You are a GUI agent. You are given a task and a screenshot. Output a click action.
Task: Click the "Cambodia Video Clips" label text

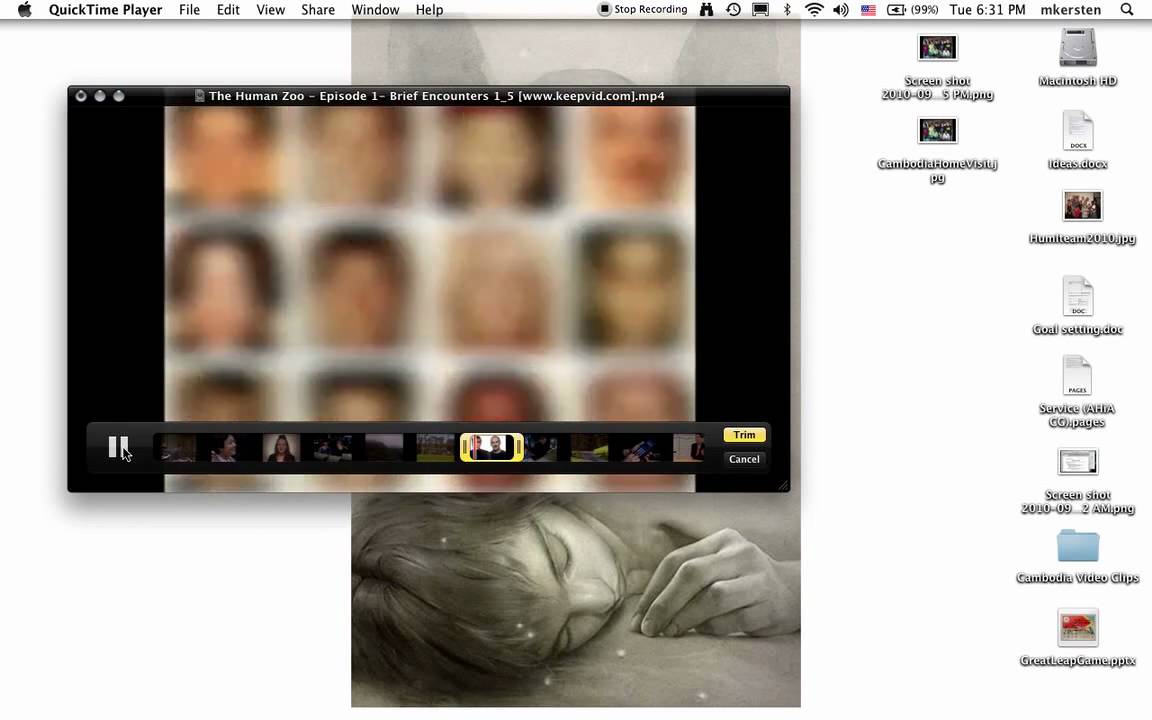[x=1078, y=577]
